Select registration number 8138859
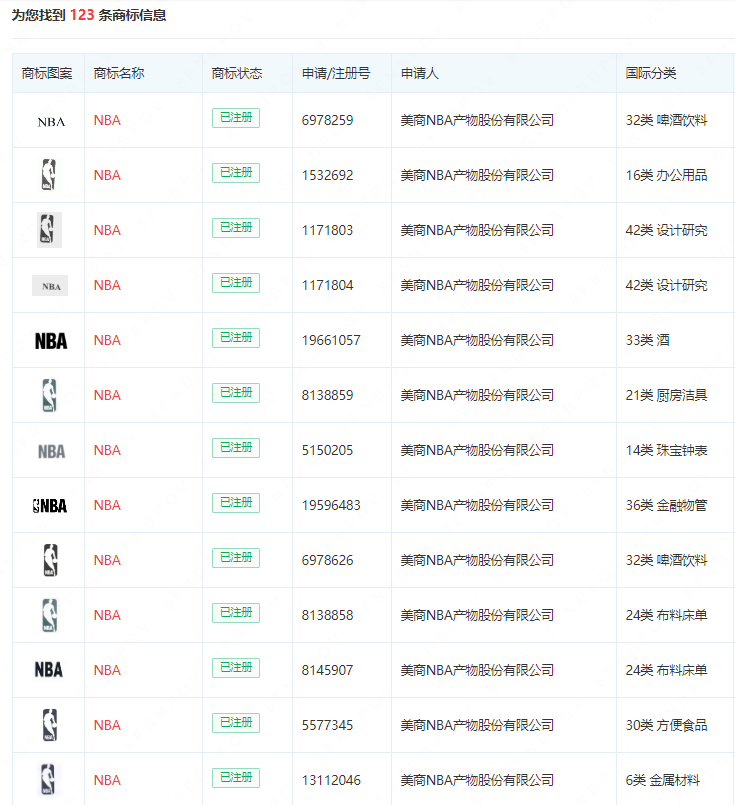The height and width of the screenshot is (805, 735). tap(327, 395)
